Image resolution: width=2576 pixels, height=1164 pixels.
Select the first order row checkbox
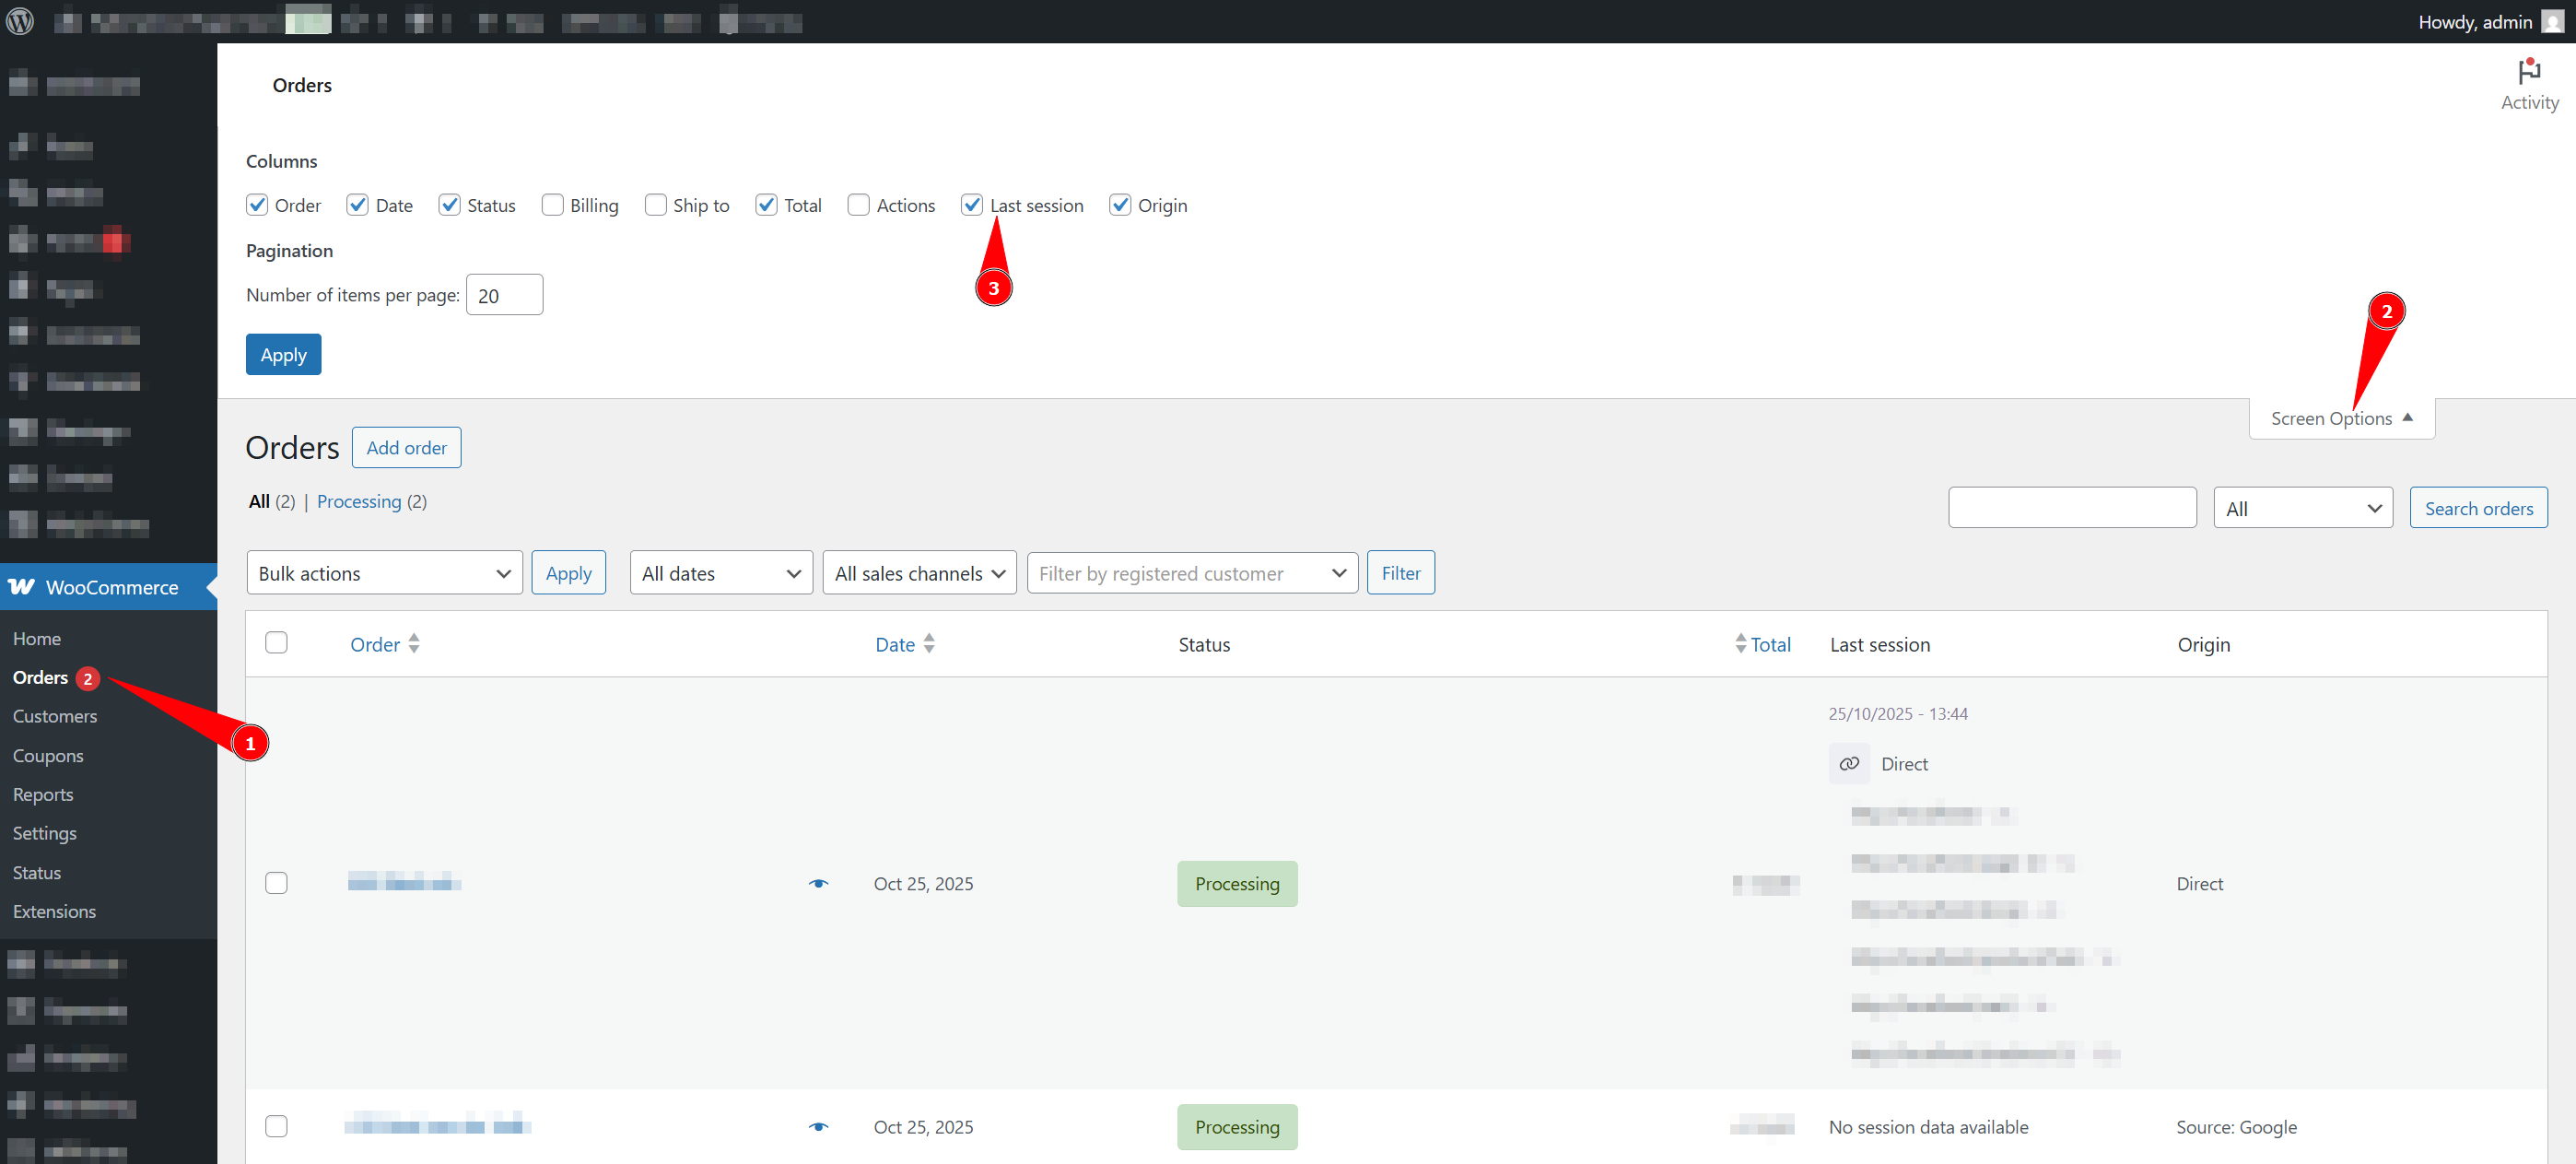point(276,883)
